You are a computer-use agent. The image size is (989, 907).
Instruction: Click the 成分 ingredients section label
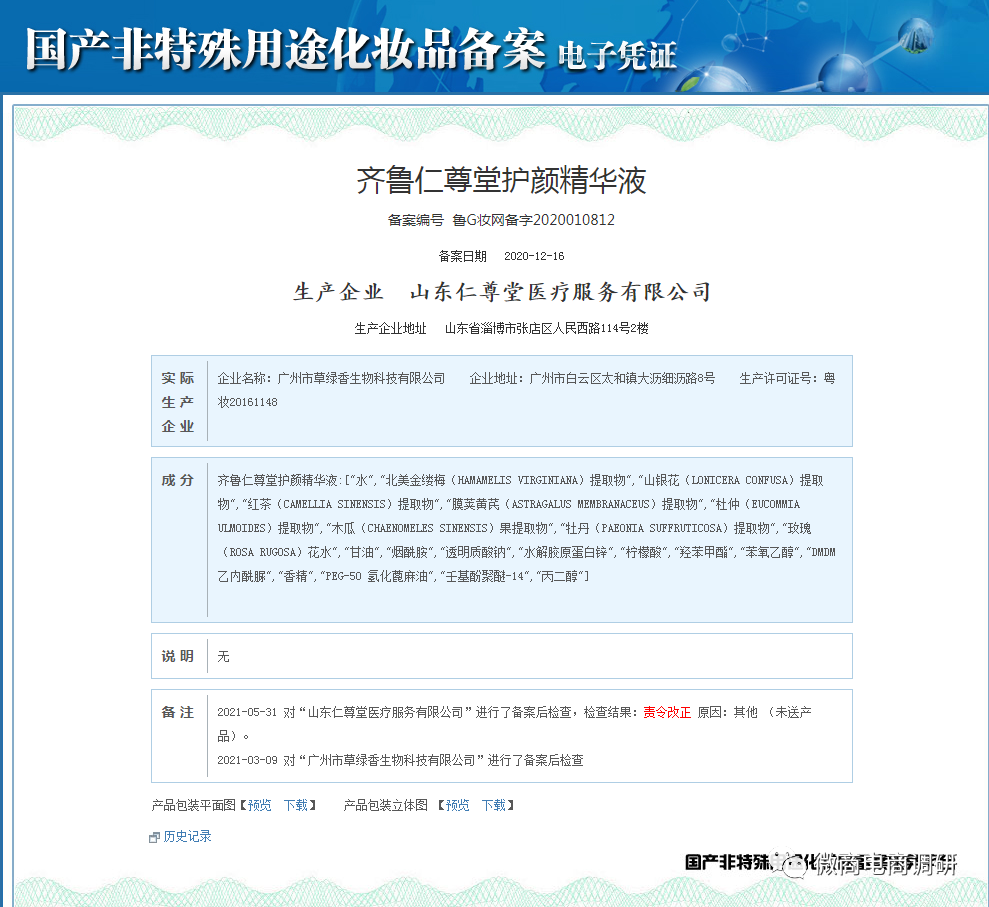[x=177, y=479]
